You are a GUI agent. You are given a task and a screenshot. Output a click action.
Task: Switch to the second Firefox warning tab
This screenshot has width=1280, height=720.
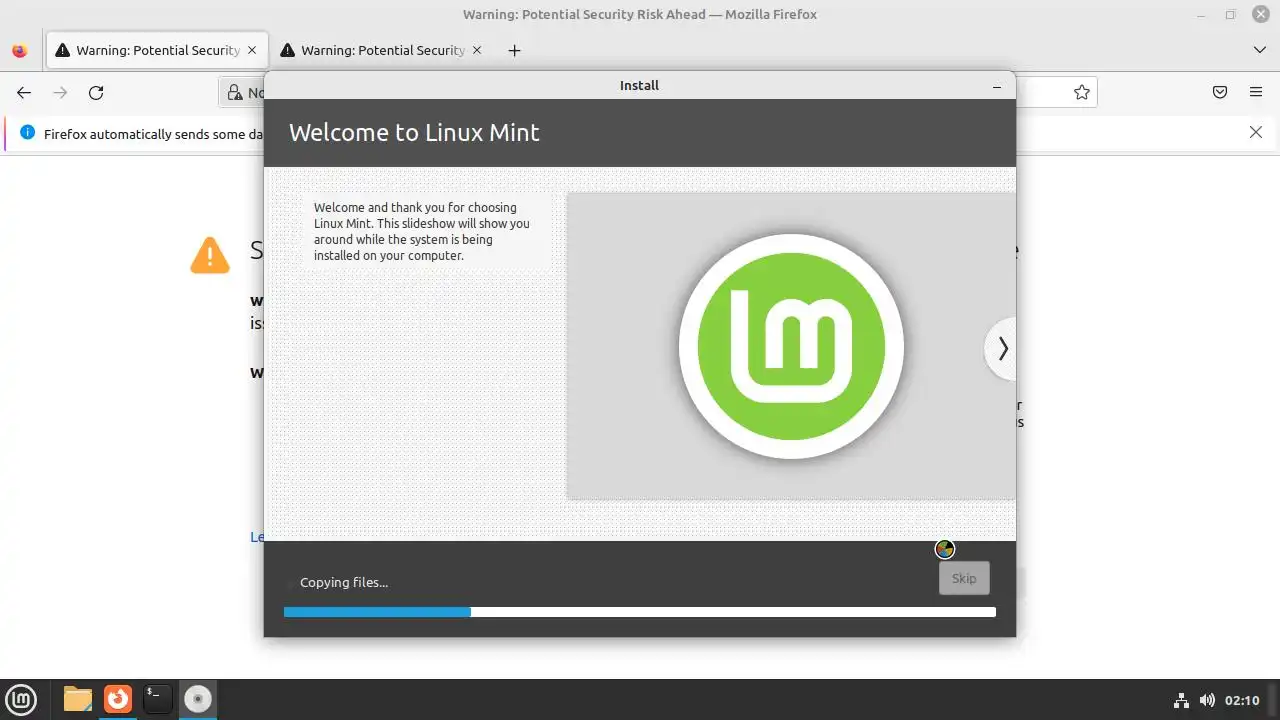click(381, 50)
